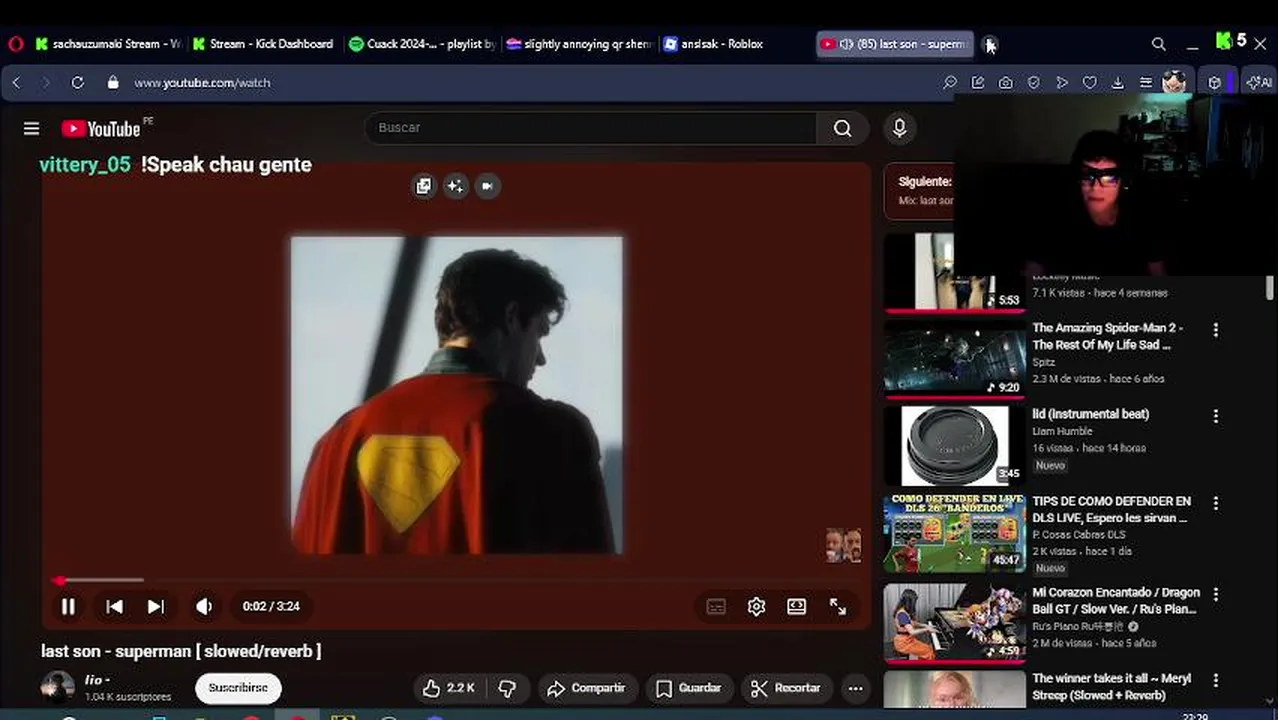1278x720 pixels.
Task: Take snapshot with toolbar camera icon
Action: 1006,83
